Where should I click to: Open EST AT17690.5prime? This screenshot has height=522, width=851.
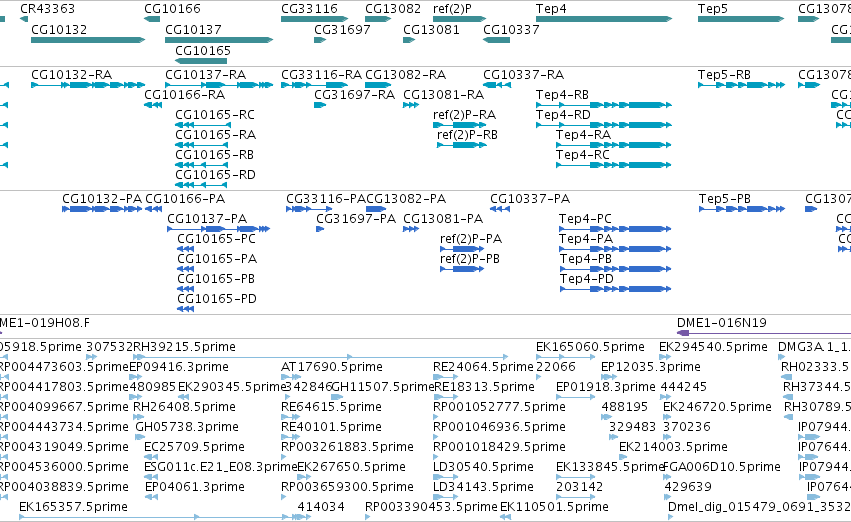332,367
